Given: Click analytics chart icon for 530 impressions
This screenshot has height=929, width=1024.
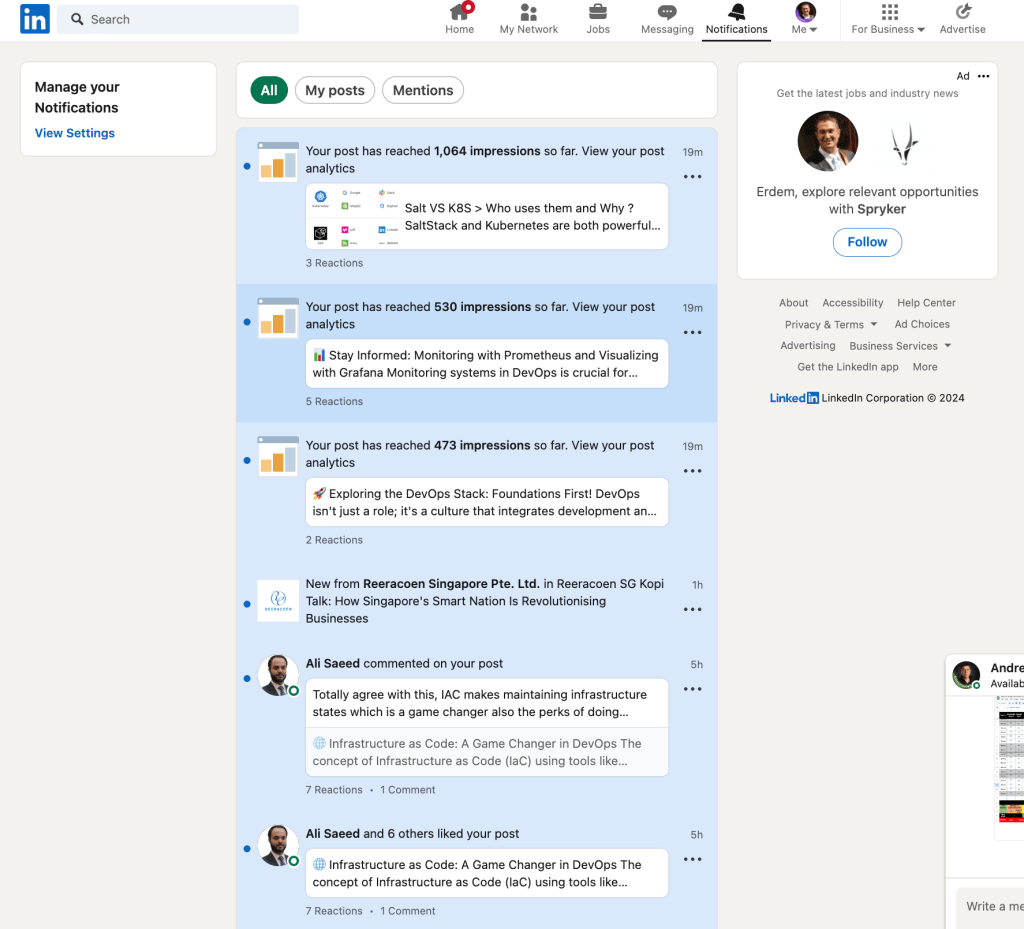Looking at the screenshot, I should click(x=278, y=317).
